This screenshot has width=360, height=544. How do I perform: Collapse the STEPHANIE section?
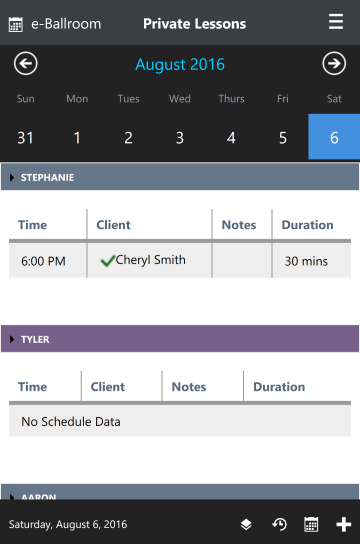(180, 177)
